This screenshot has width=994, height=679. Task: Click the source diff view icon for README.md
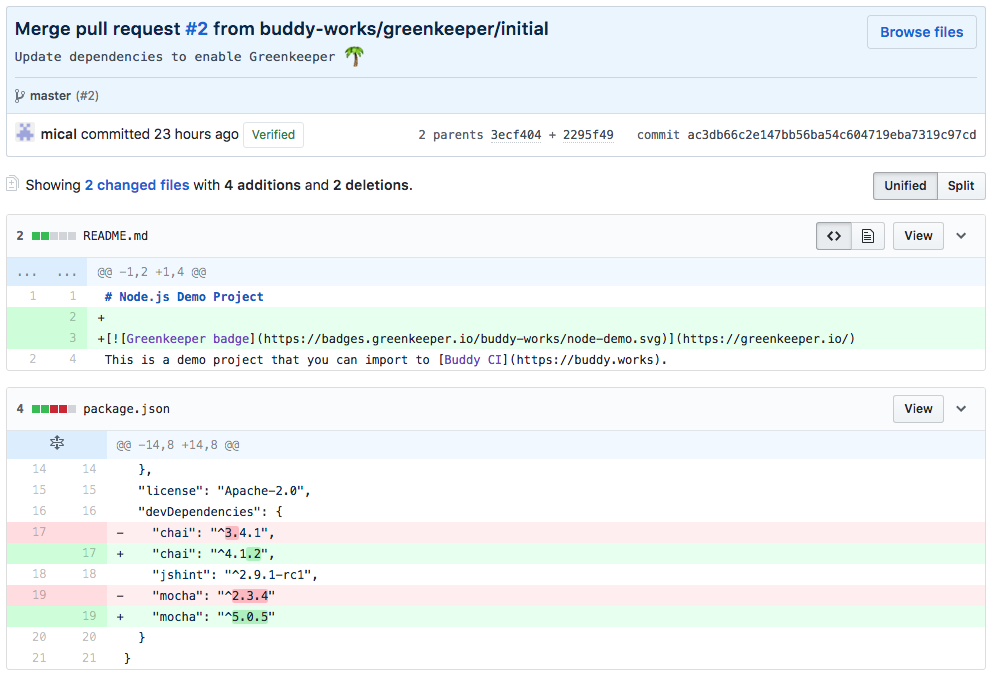(834, 236)
